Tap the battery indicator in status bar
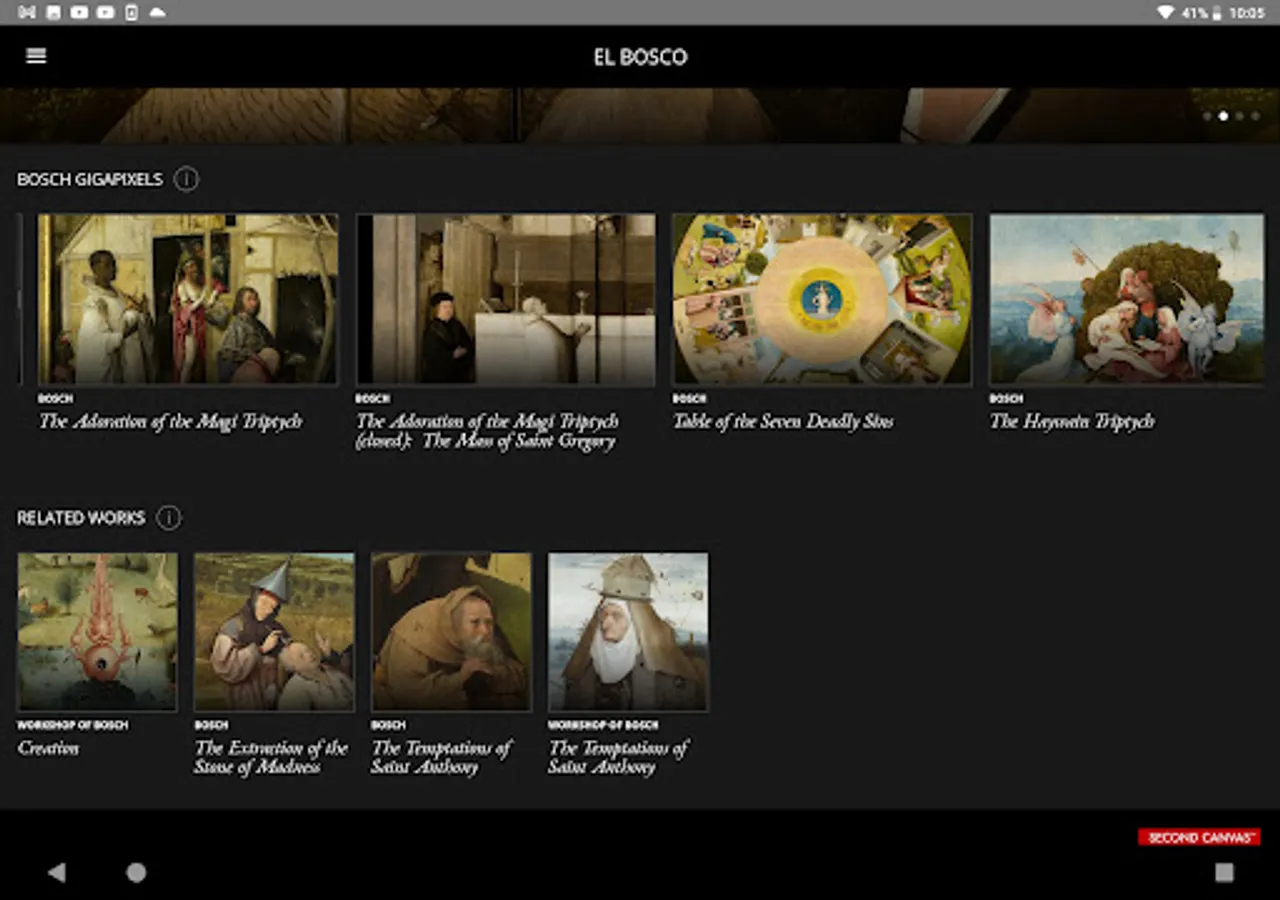Image resolution: width=1280 pixels, height=900 pixels. (1217, 12)
